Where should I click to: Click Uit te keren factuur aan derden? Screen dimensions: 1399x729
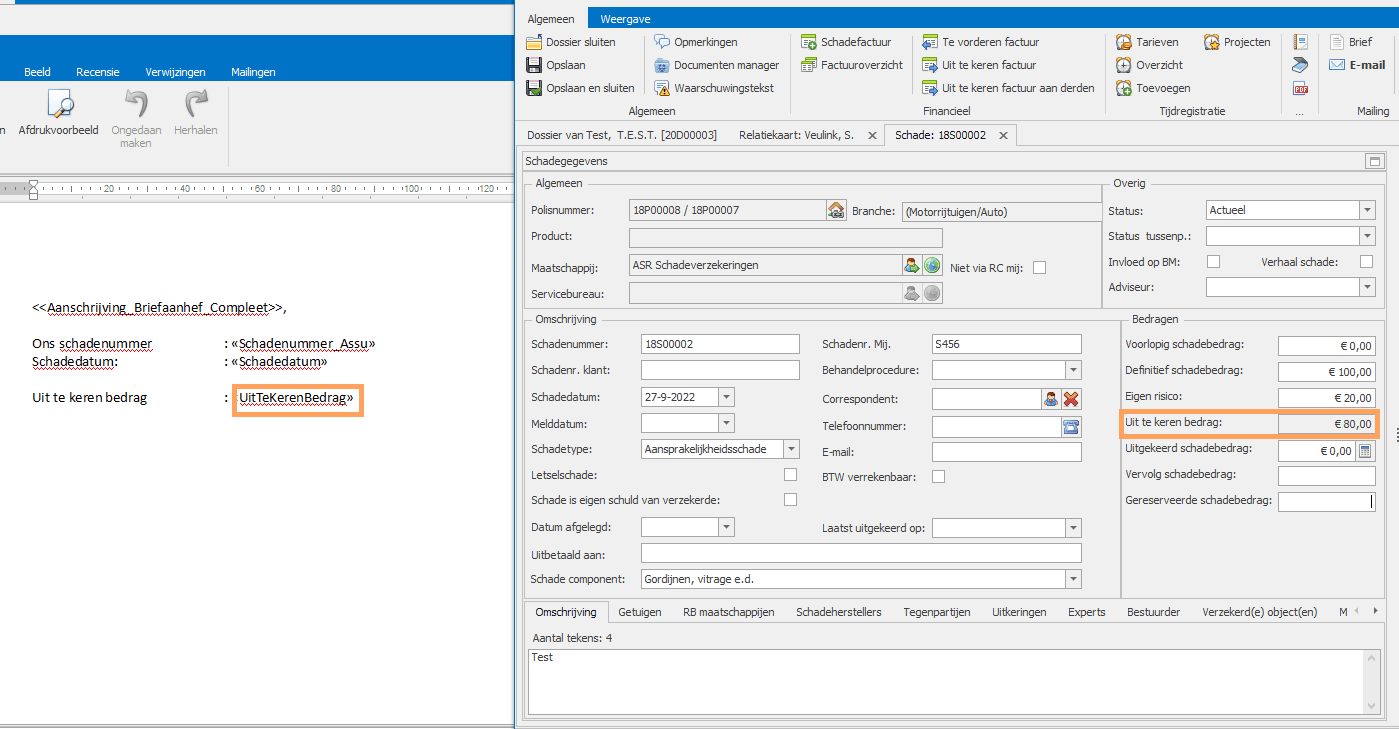pos(1008,88)
